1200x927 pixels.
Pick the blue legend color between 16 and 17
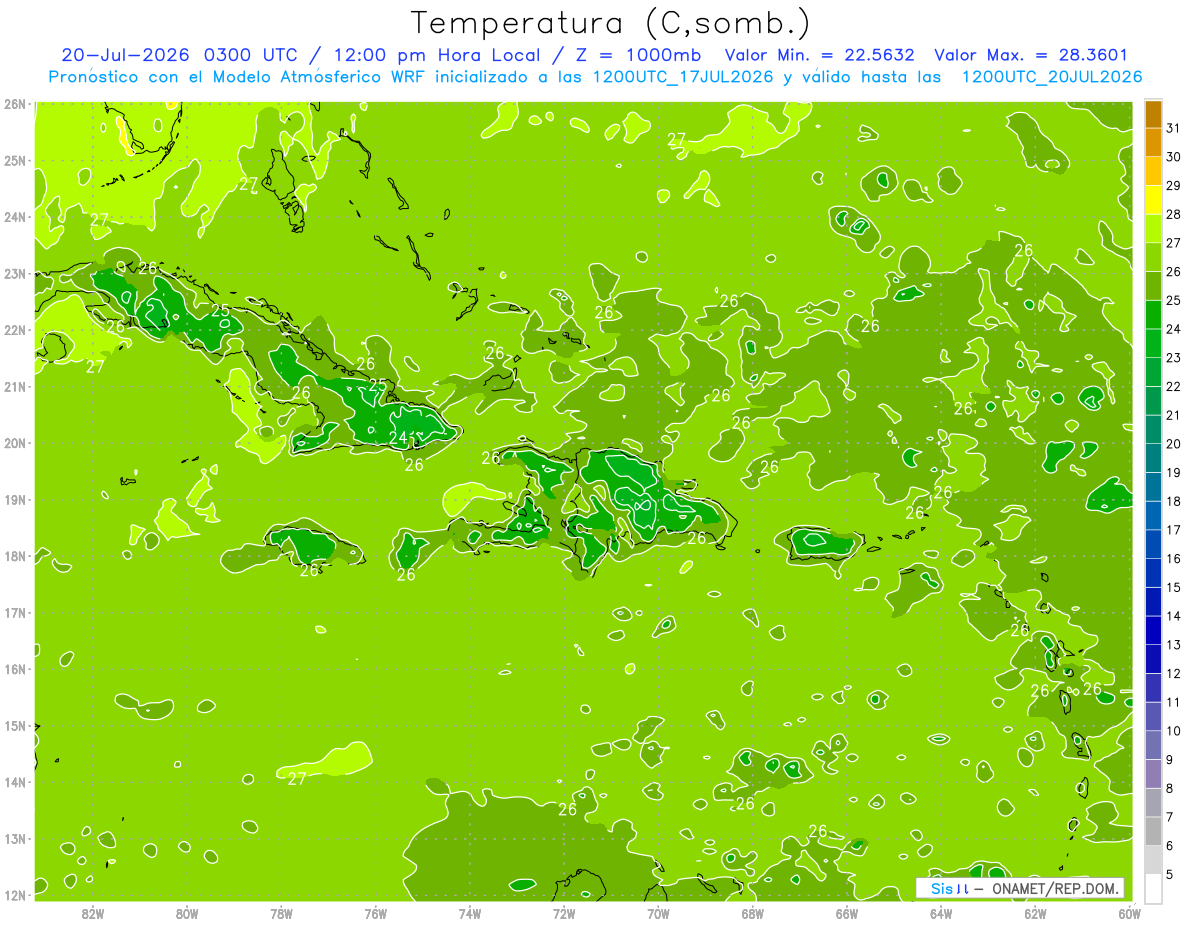[x=1153, y=544]
